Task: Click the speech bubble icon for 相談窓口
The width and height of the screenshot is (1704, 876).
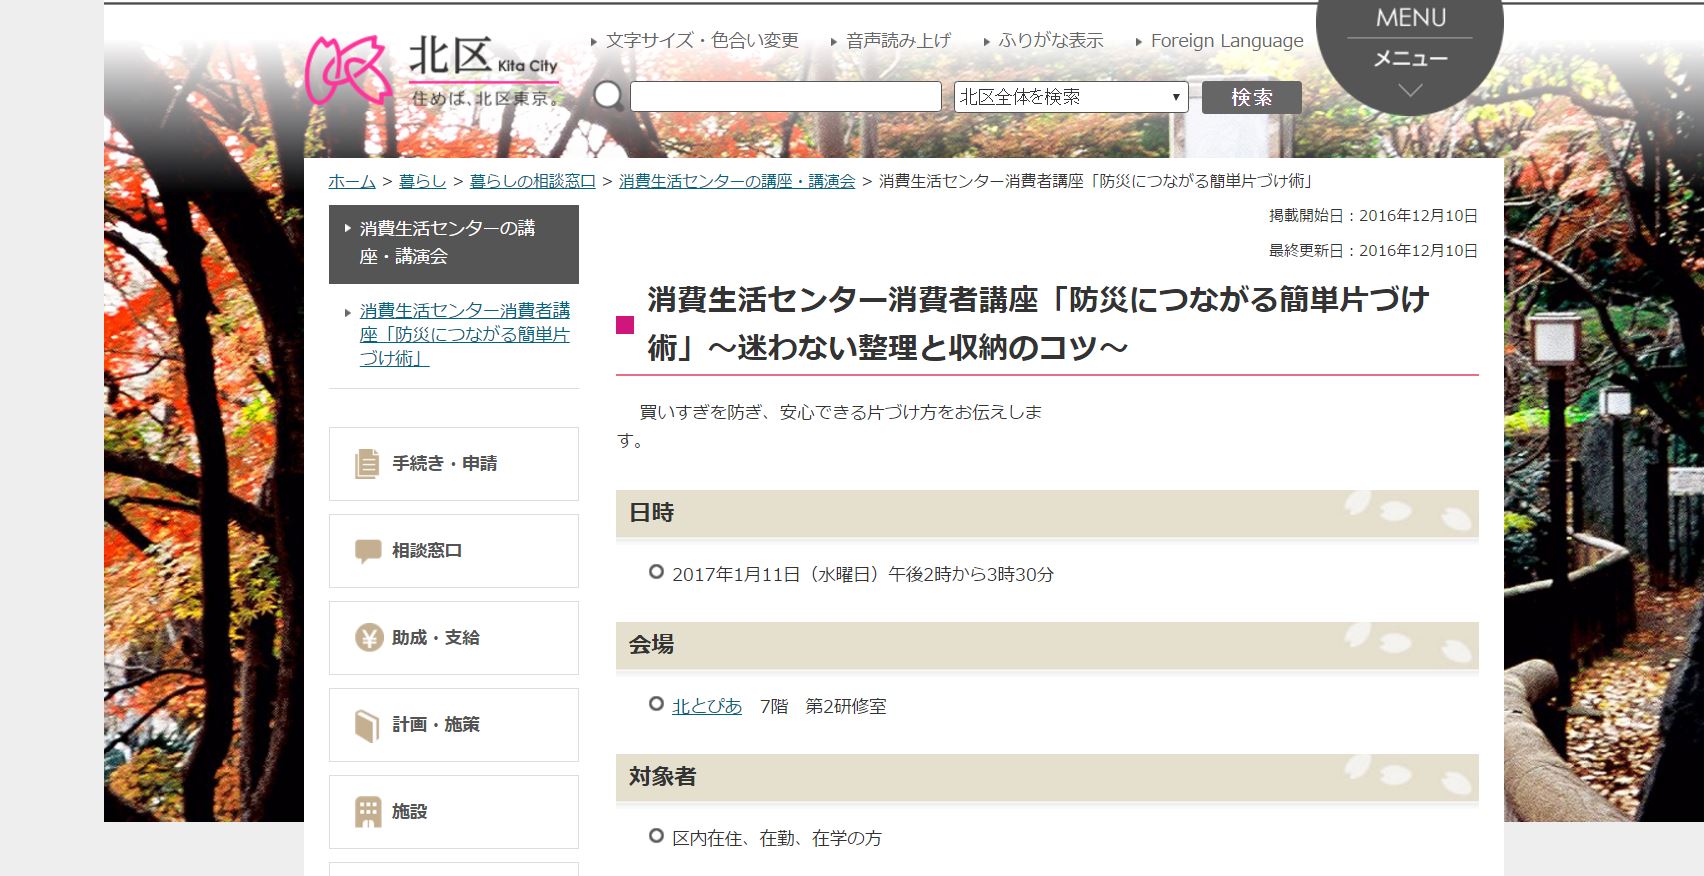Action: [x=367, y=551]
